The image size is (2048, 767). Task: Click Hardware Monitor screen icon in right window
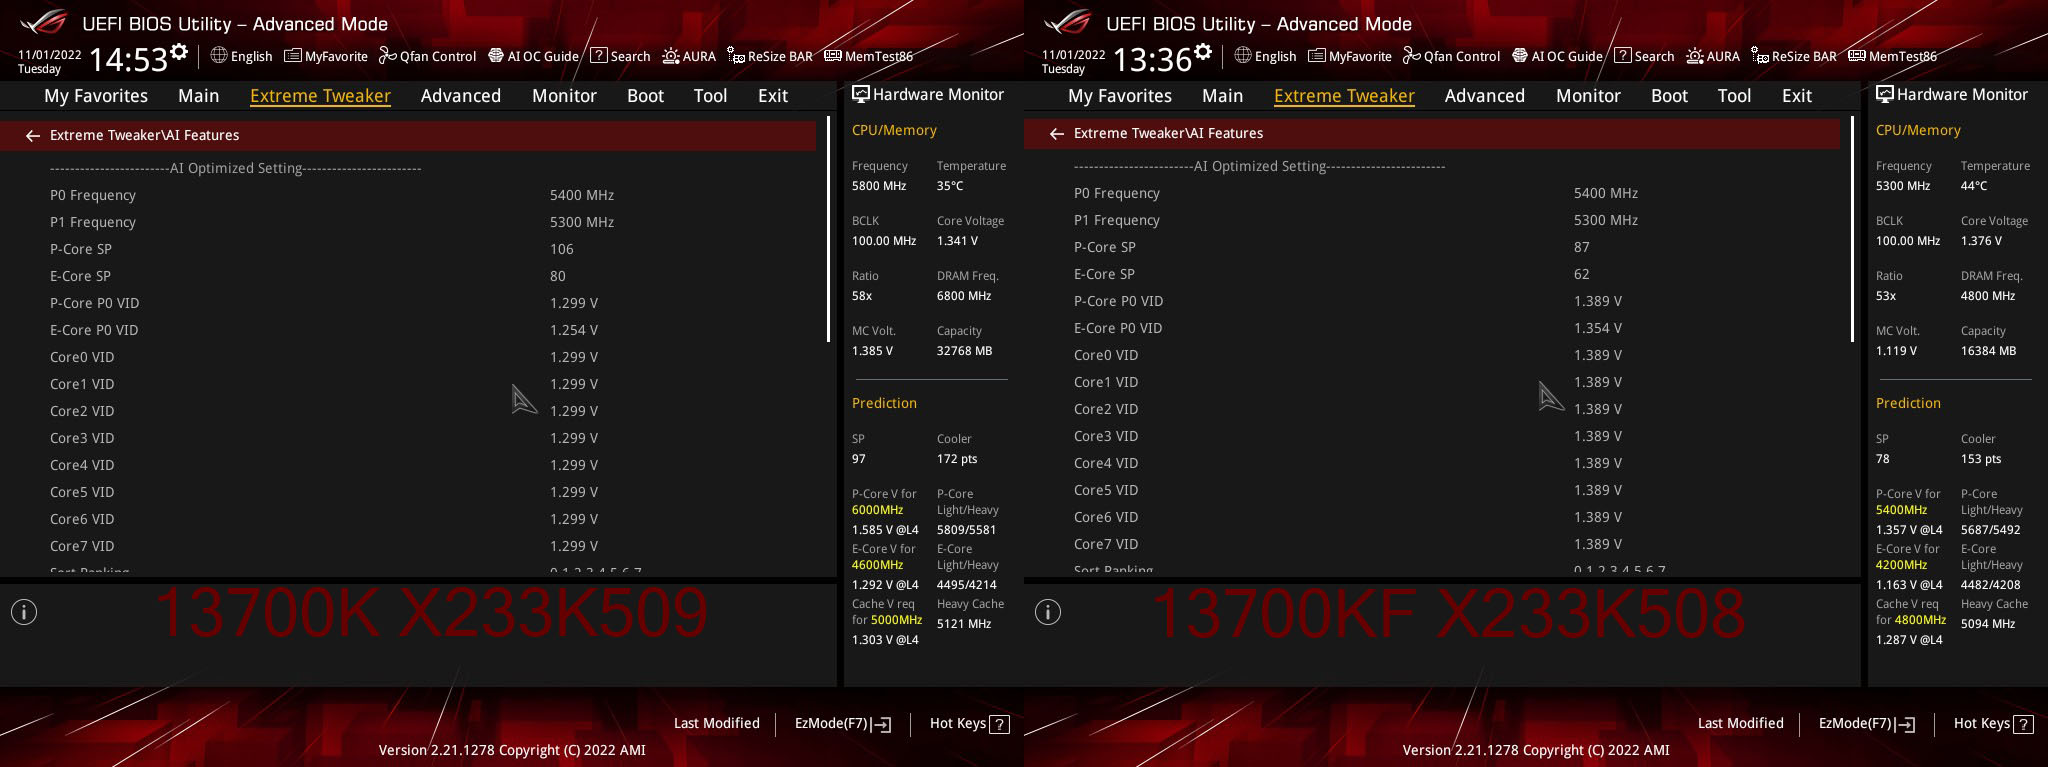tap(1884, 94)
